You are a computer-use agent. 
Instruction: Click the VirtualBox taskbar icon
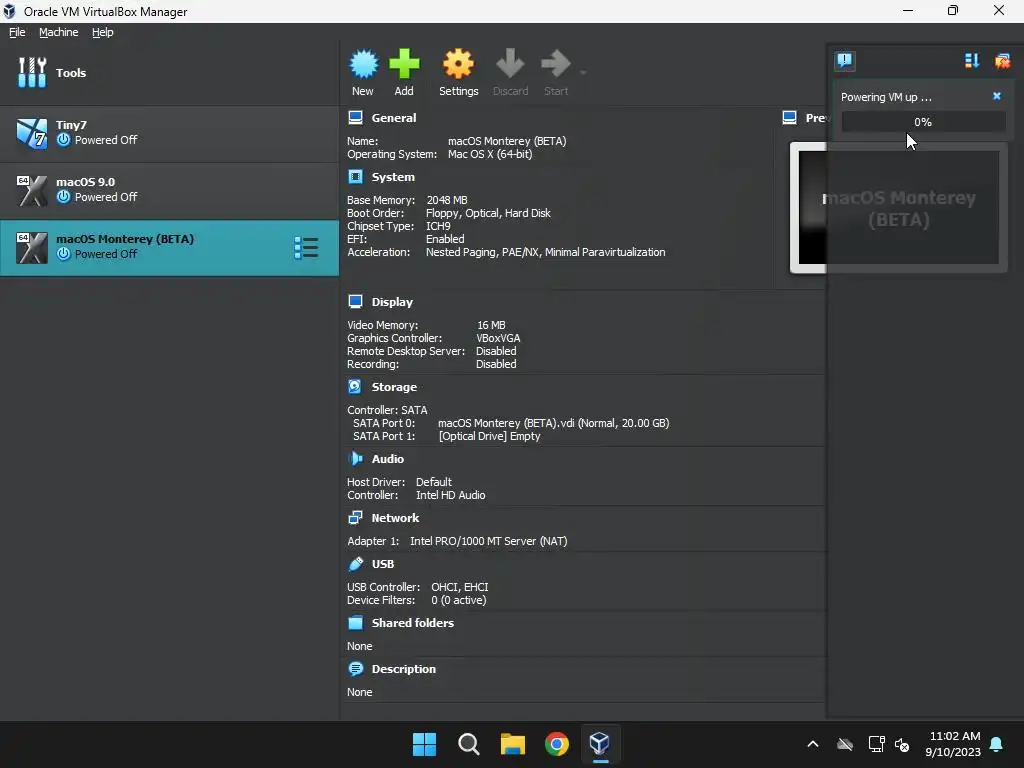coord(600,744)
